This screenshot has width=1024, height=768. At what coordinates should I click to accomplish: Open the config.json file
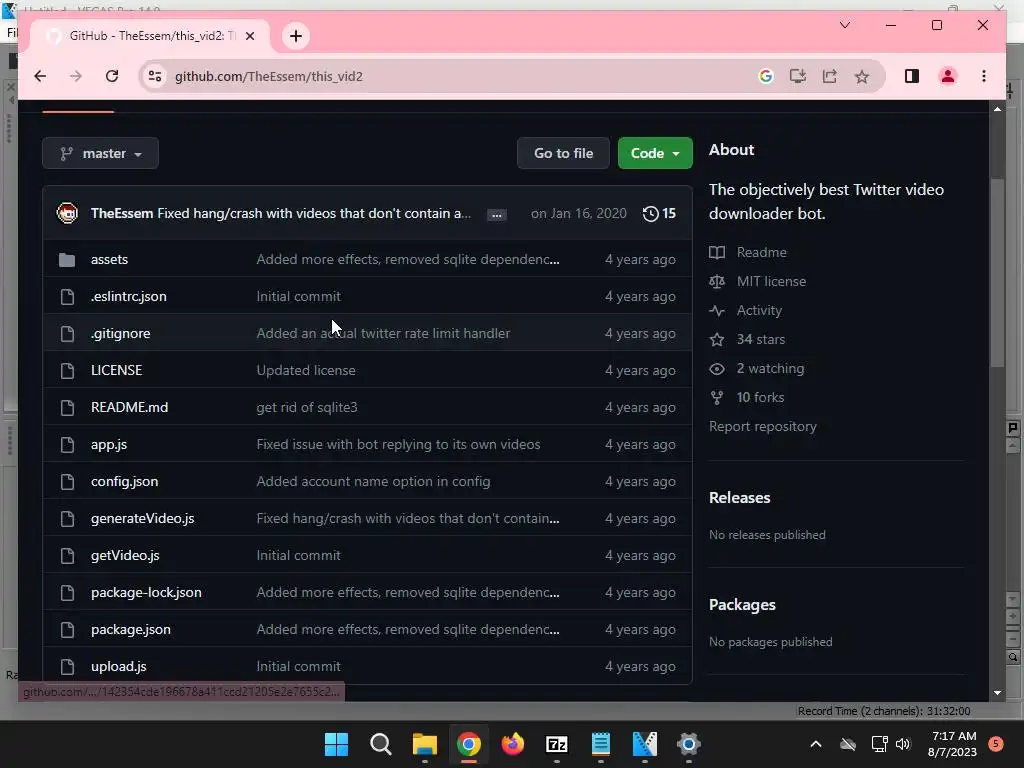(x=124, y=481)
